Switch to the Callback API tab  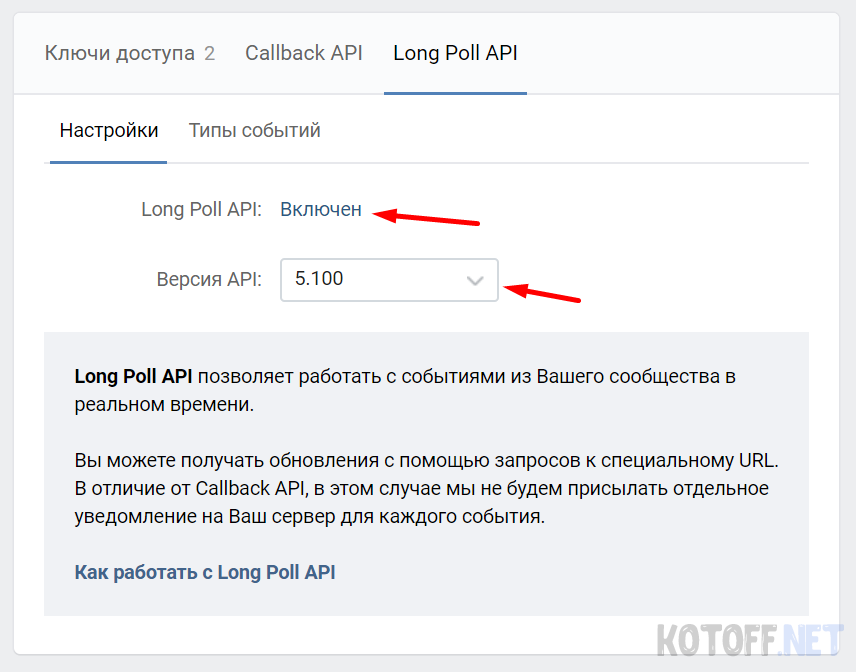[x=304, y=53]
